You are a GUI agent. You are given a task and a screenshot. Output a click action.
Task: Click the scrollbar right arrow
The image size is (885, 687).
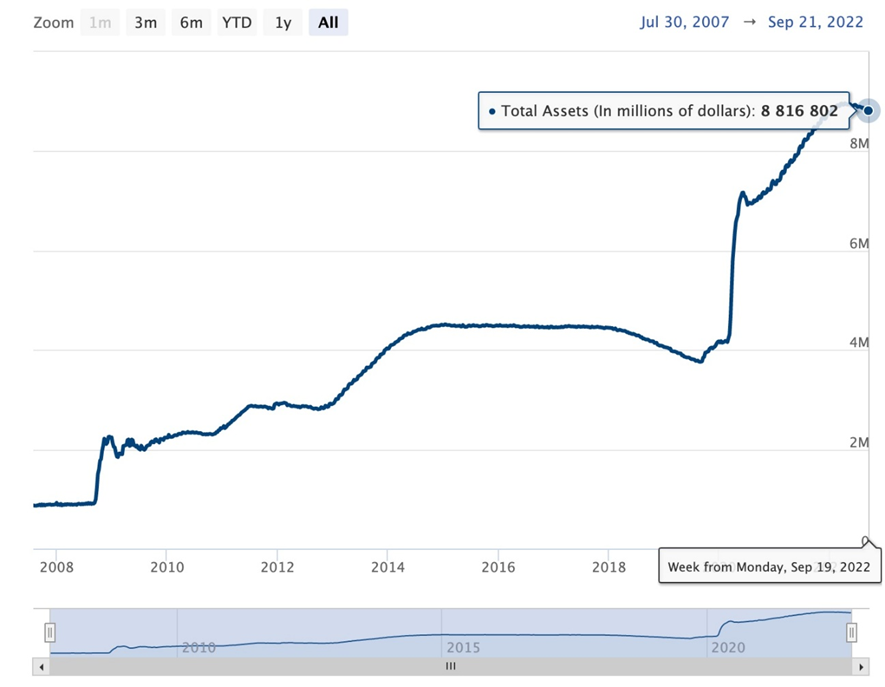[860, 665]
